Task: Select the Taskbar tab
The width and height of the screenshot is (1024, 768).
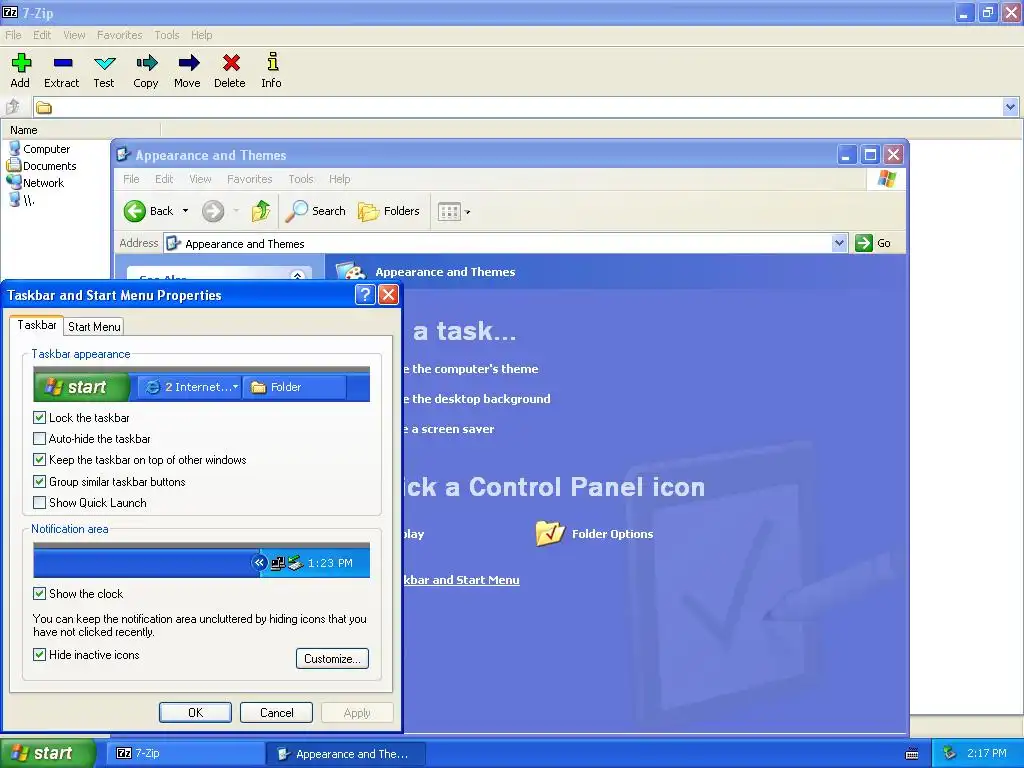Action: tap(37, 325)
